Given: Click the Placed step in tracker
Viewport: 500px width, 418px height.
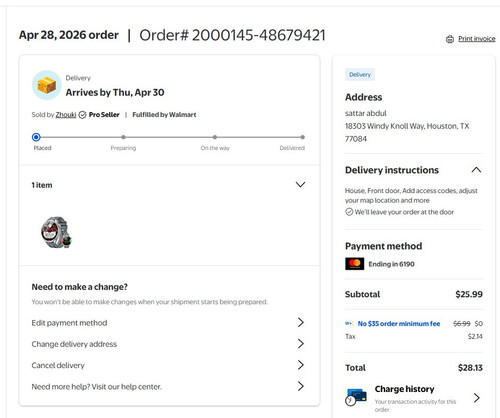Looking at the screenshot, I should (x=36, y=137).
